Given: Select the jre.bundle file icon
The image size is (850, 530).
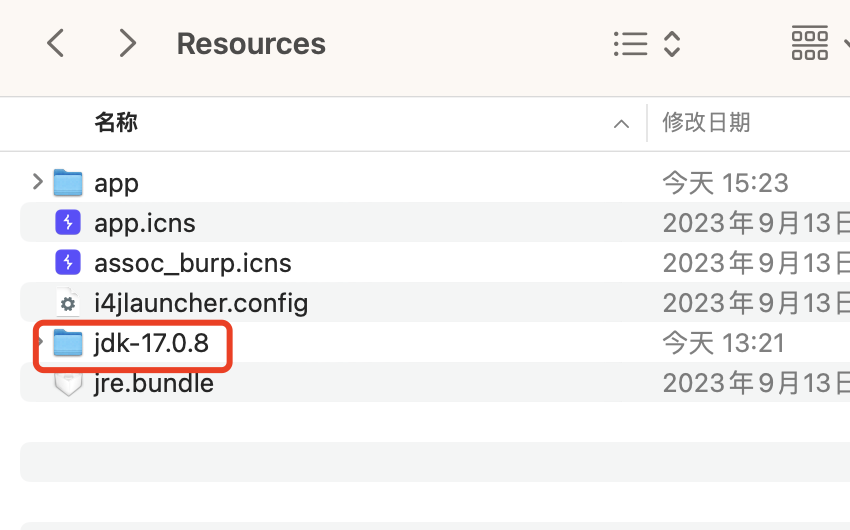Looking at the screenshot, I should (68, 383).
